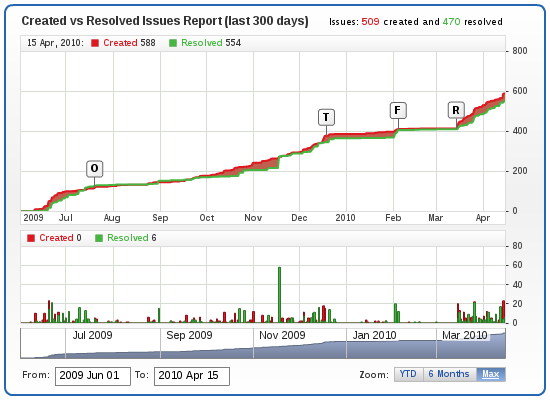
Task: Click the To date input field
Action: (x=192, y=376)
